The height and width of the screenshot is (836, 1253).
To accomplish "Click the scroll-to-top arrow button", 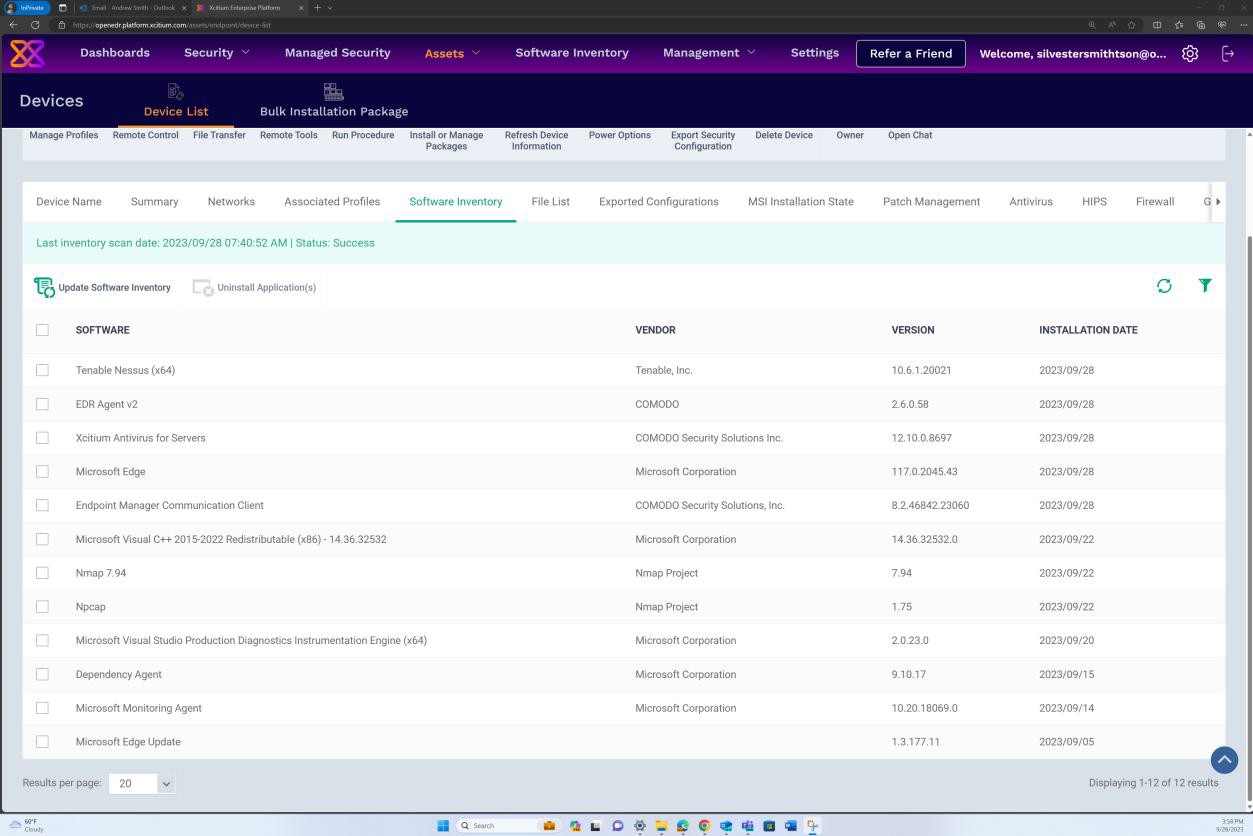I will [x=1223, y=760].
